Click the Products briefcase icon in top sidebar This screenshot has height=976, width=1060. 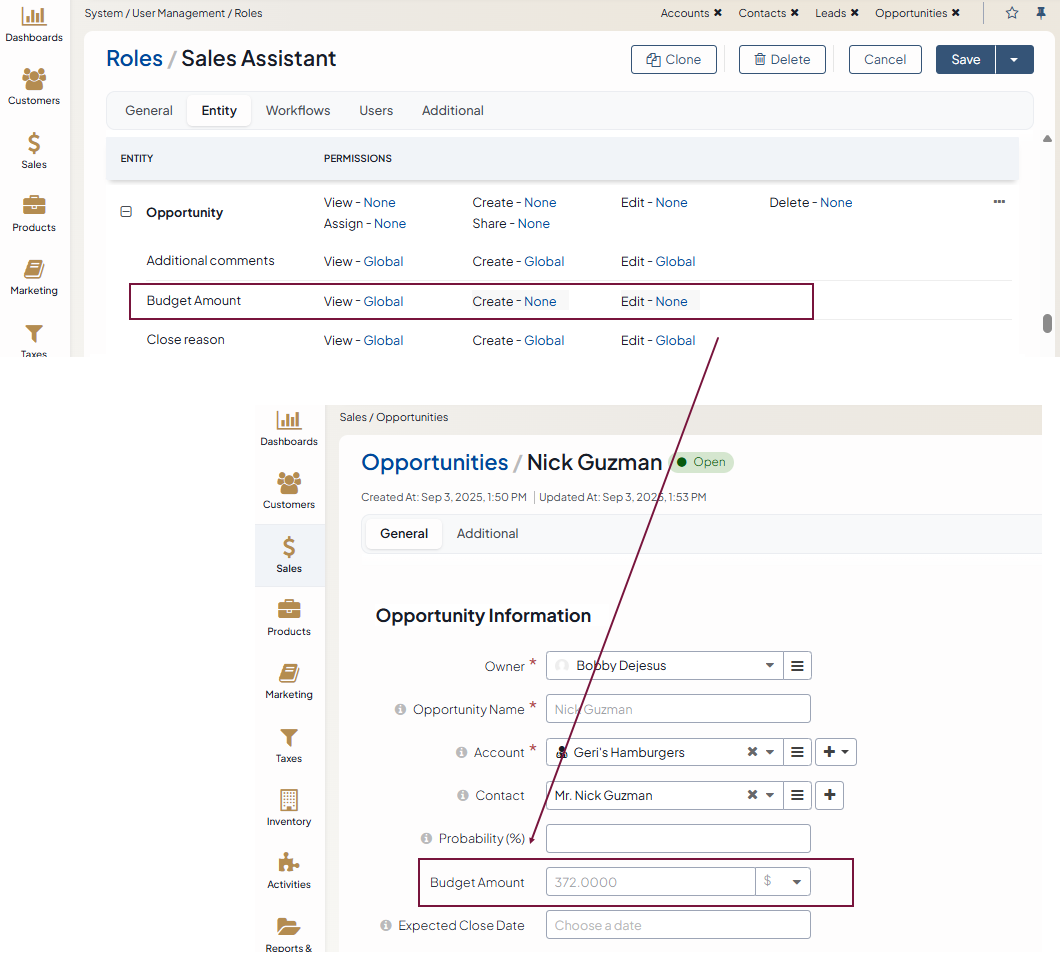point(34,207)
